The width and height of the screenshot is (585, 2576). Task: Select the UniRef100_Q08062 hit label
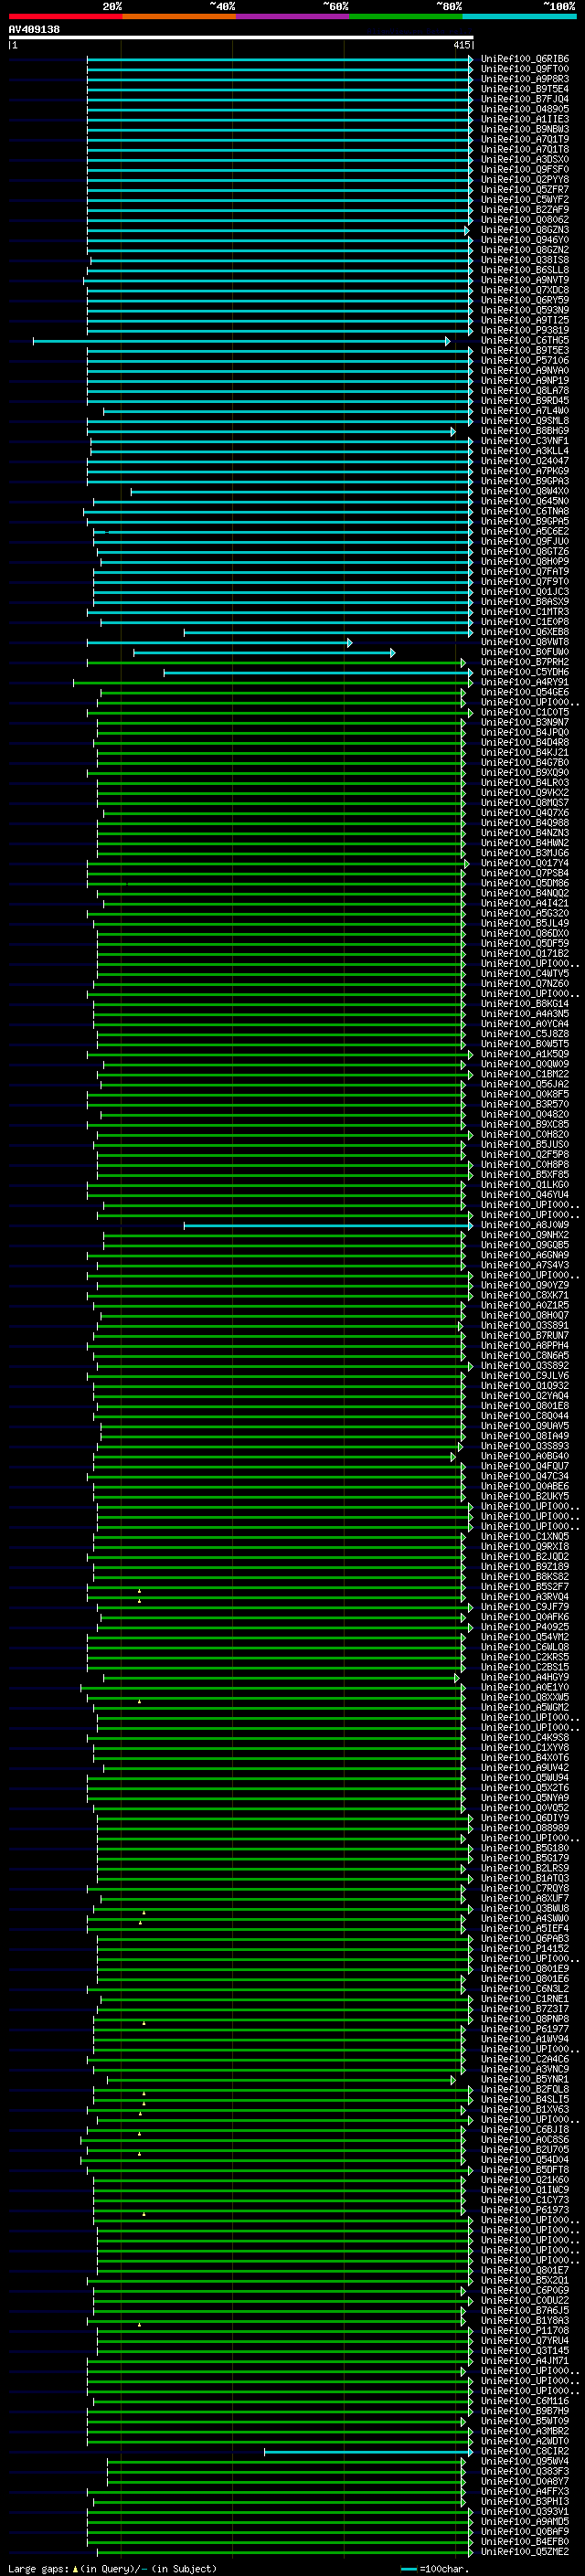[525, 220]
